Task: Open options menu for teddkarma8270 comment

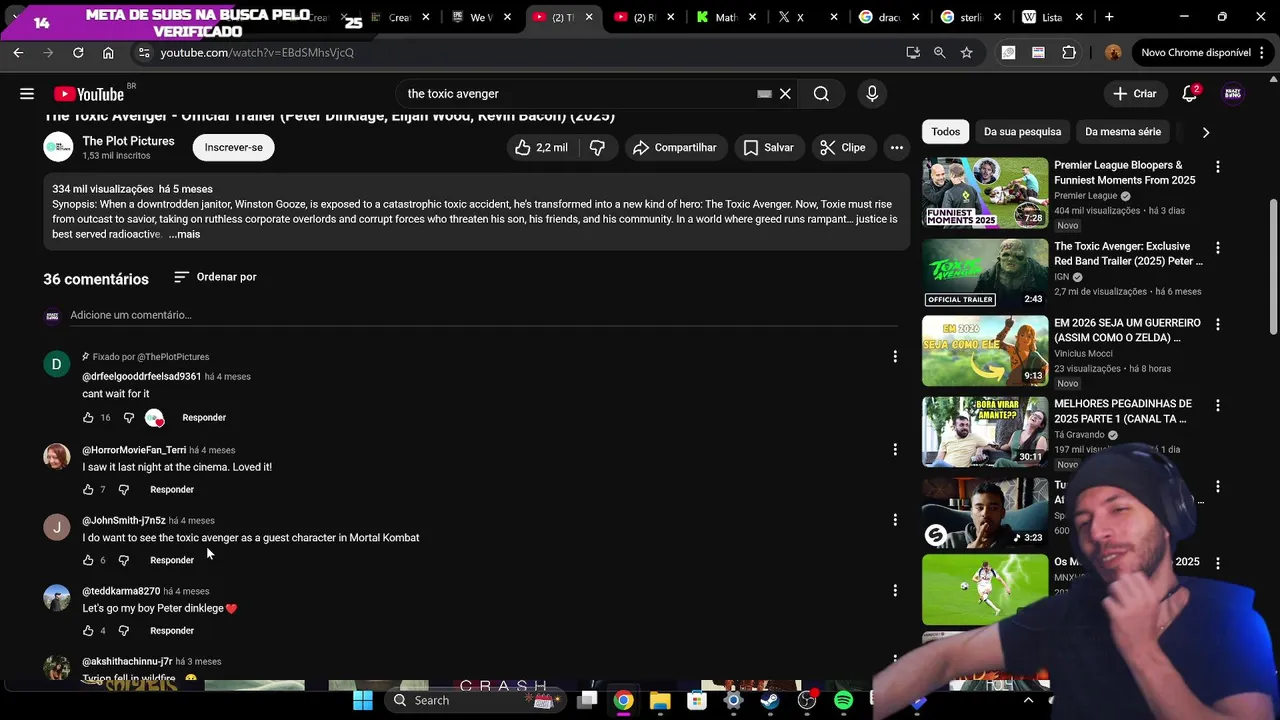Action: coord(895,590)
